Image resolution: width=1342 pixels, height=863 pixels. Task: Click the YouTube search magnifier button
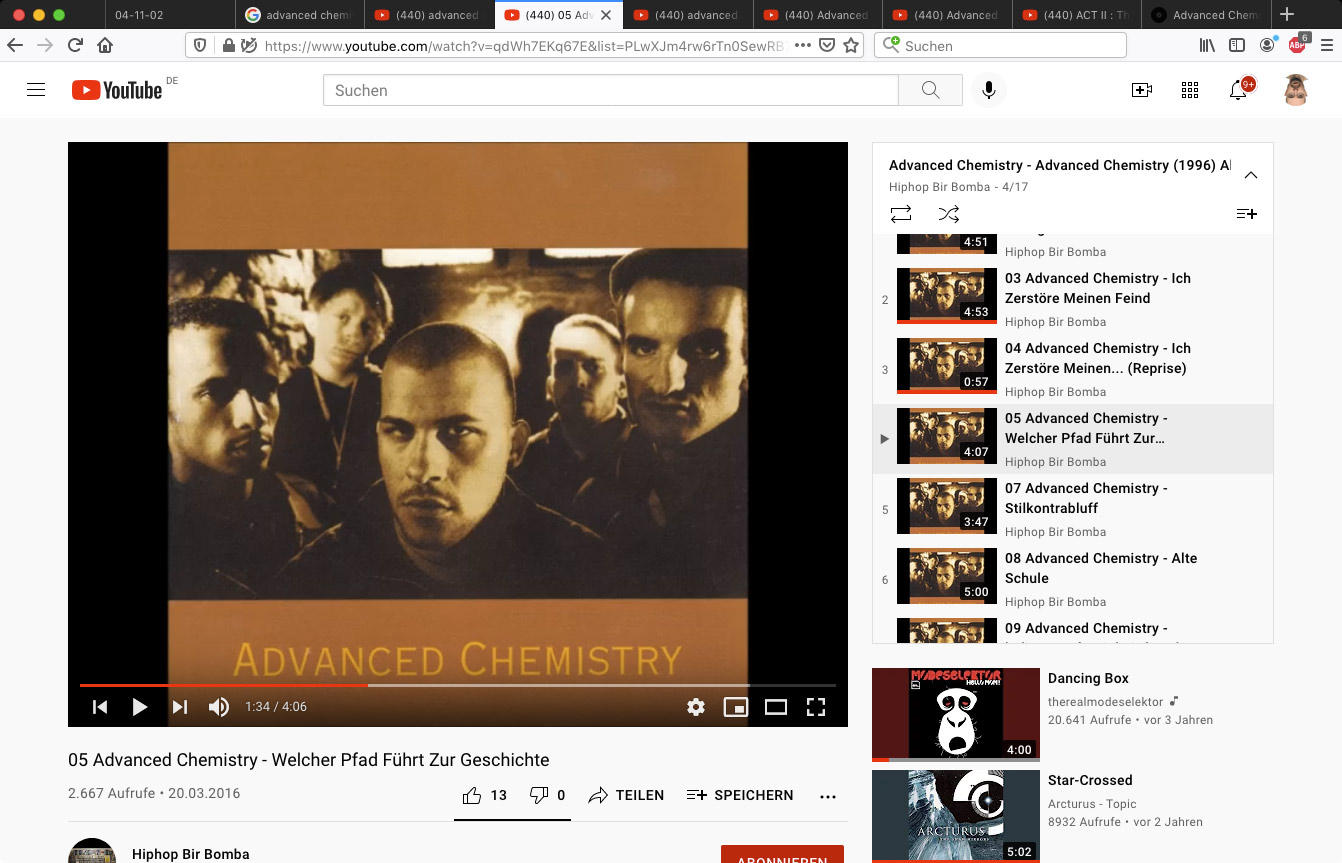[930, 90]
